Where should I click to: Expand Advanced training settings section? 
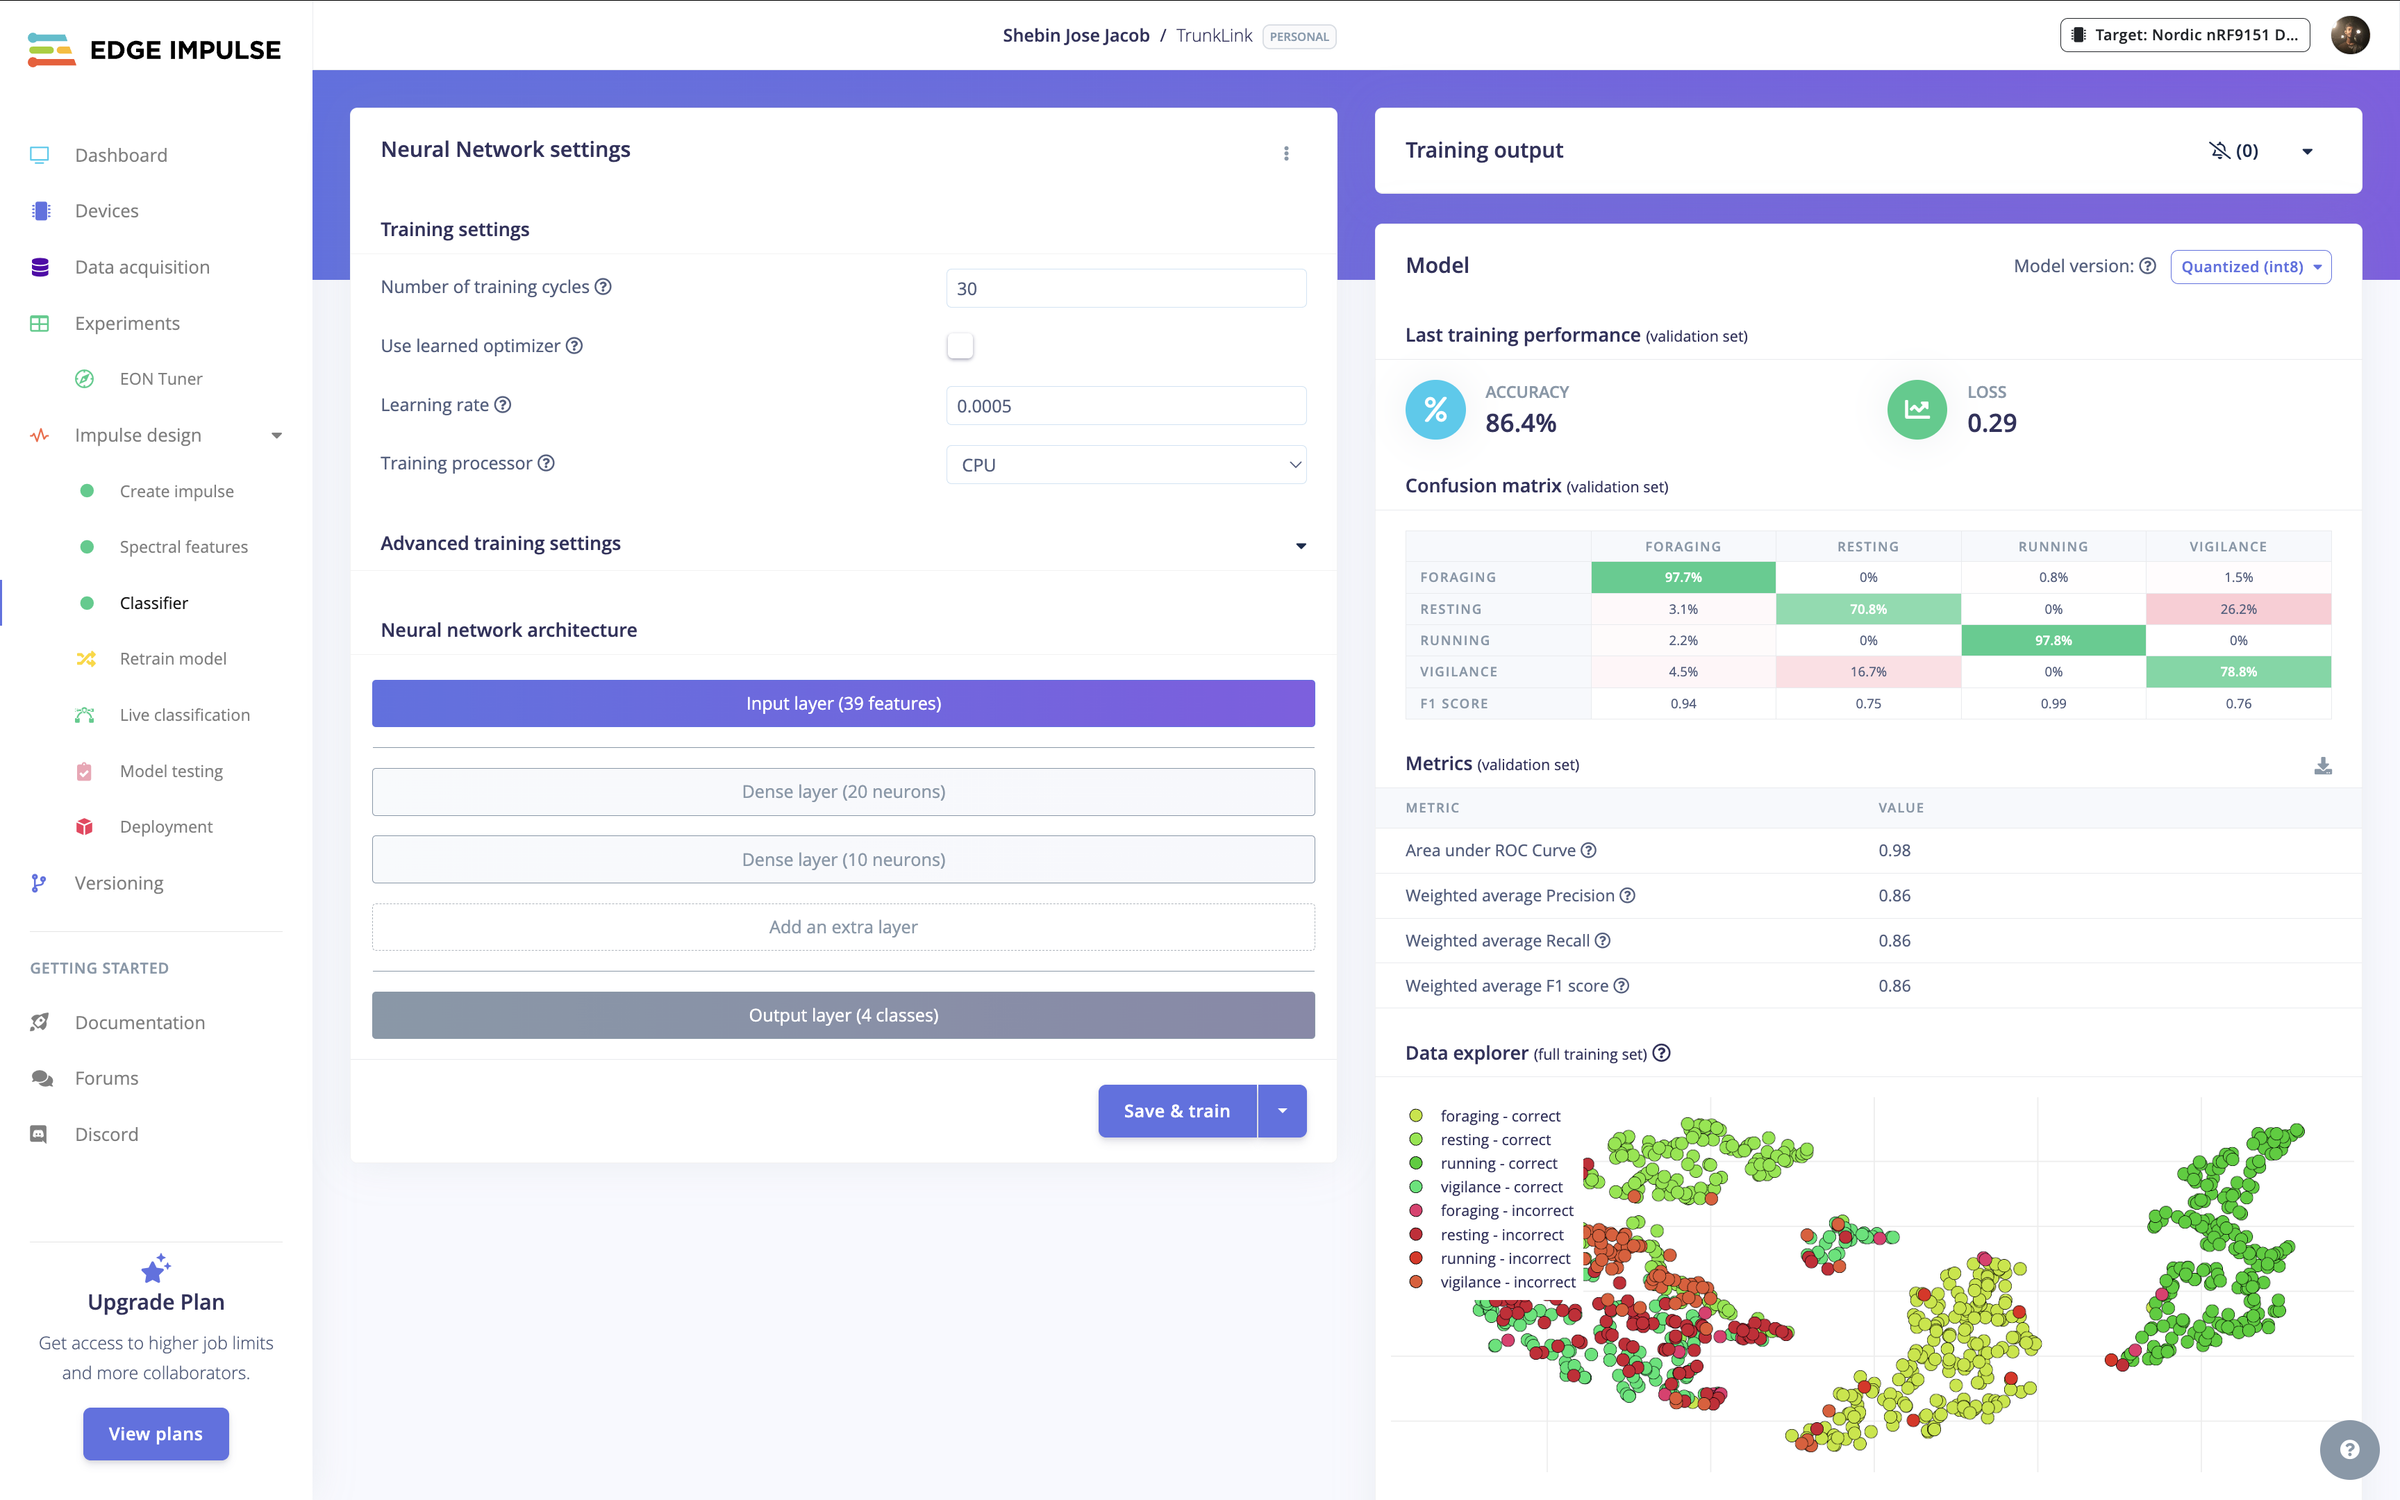click(x=843, y=543)
